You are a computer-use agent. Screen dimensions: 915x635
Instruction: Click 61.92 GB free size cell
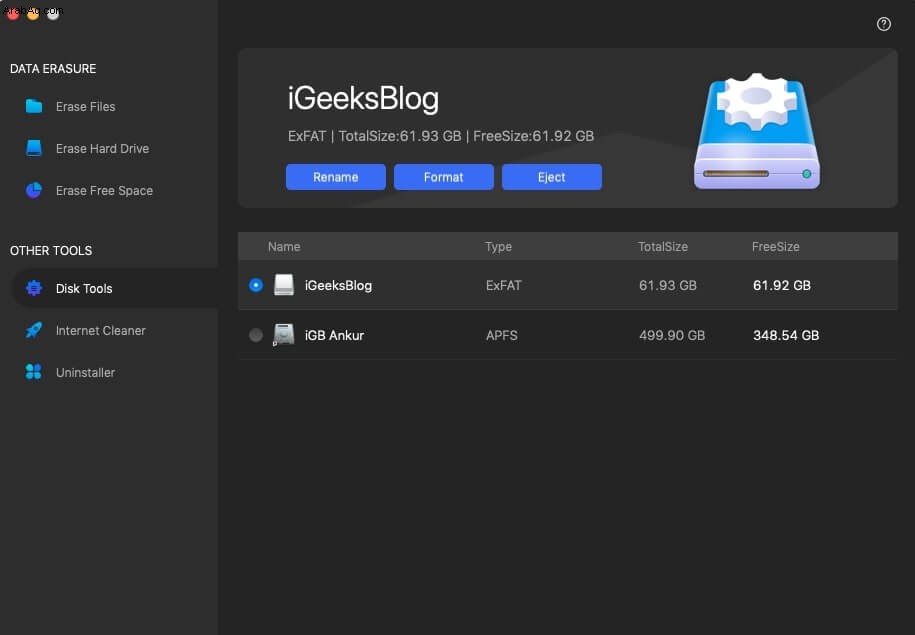(x=782, y=285)
